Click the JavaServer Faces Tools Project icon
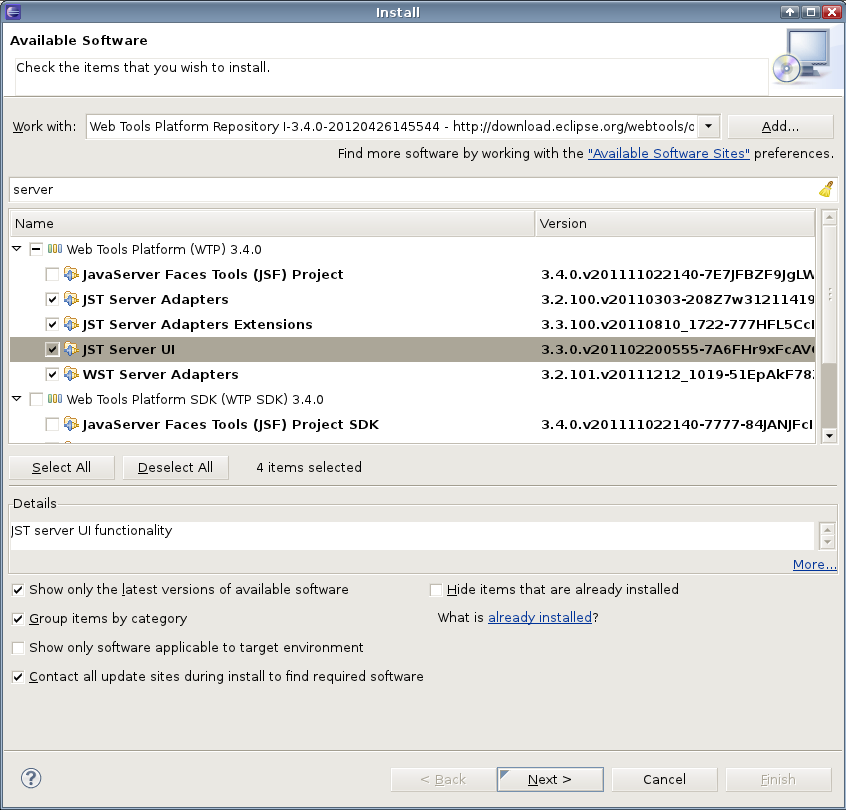The width and height of the screenshot is (846, 810). point(71,274)
